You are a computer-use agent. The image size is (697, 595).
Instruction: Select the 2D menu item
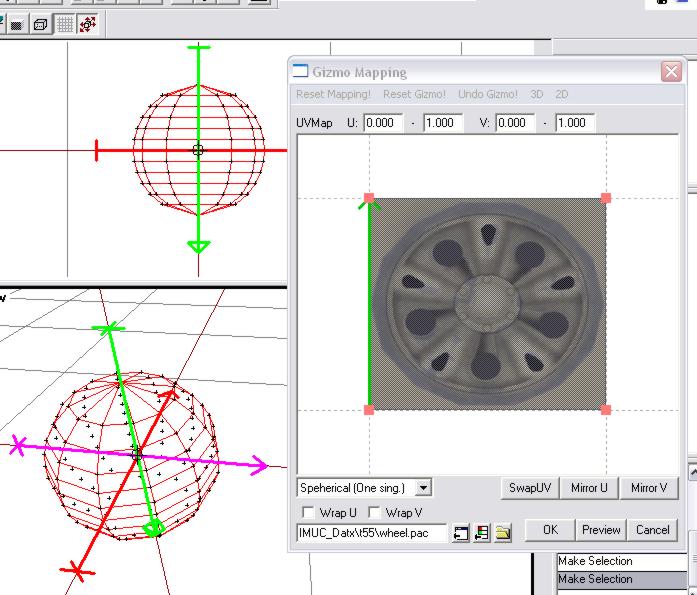562,94
